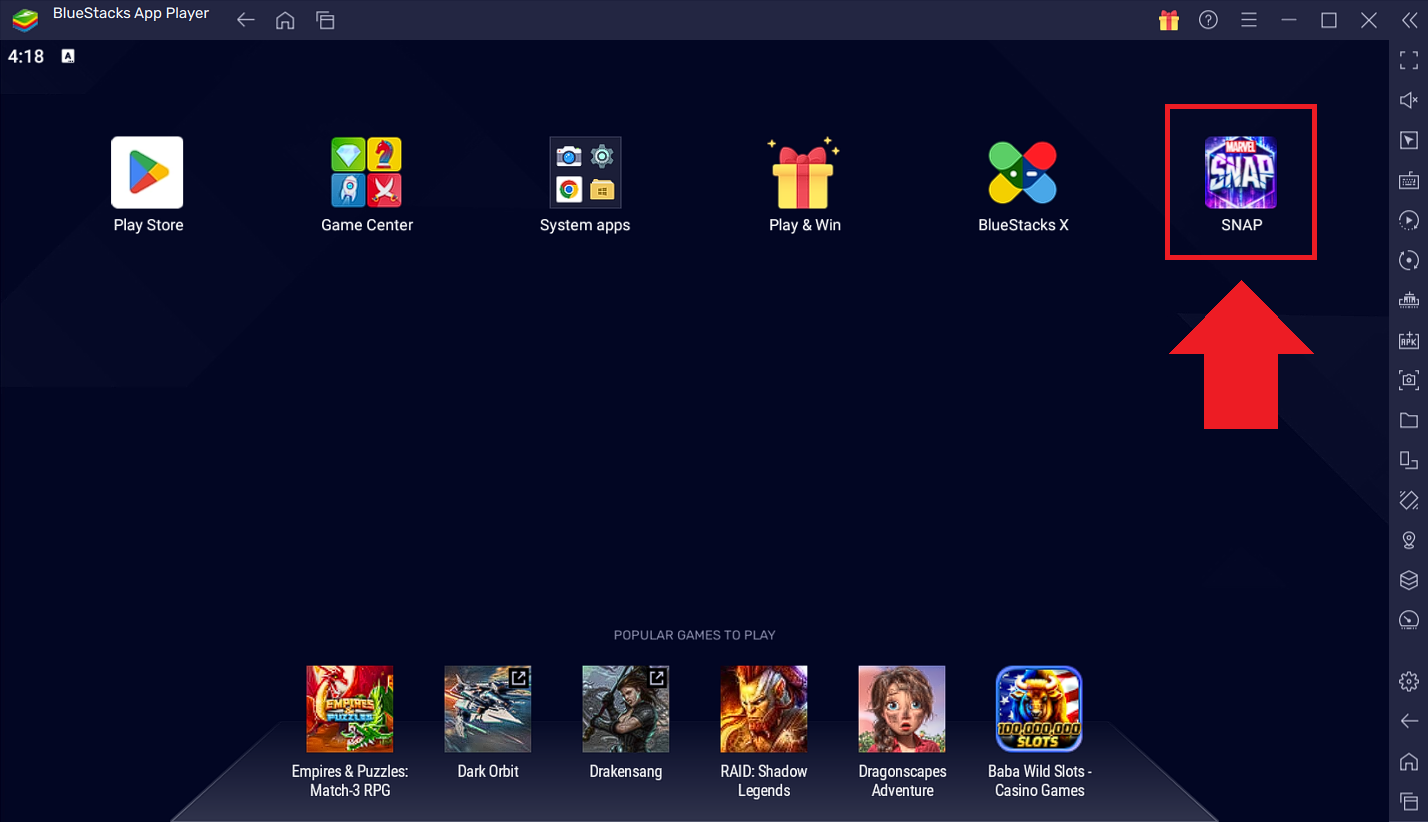Open Game Center
1428x822 pixels.
tap(367, 172)
